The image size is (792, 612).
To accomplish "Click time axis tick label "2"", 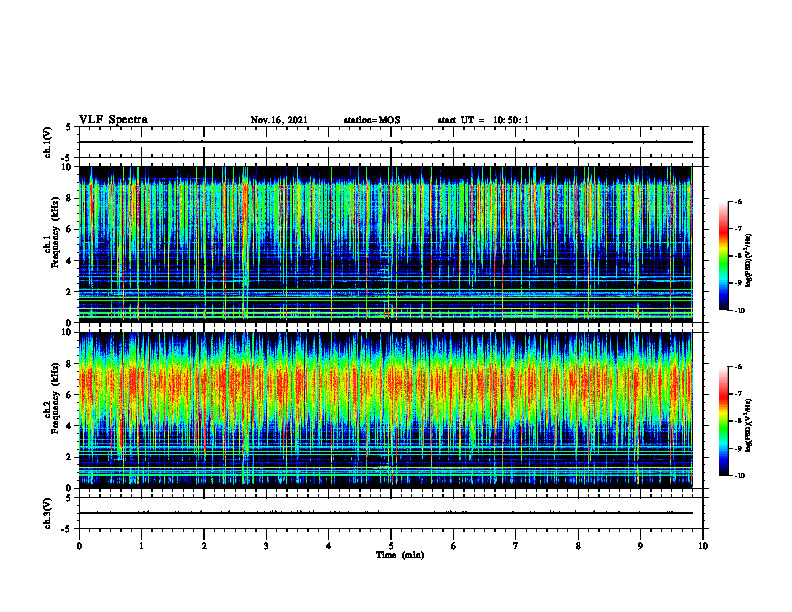I will (204, 546).
